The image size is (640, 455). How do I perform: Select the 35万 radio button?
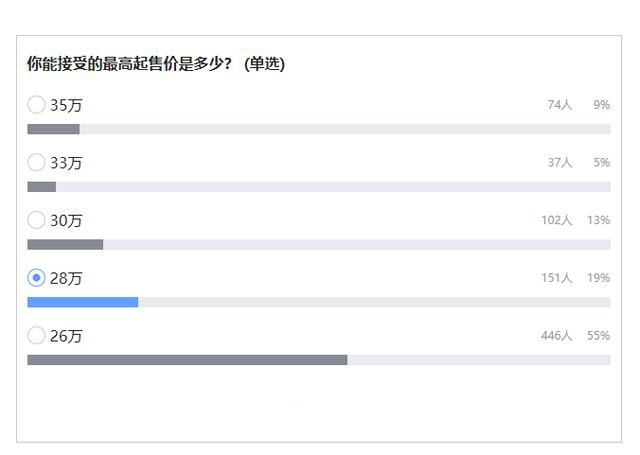point(36,104)
